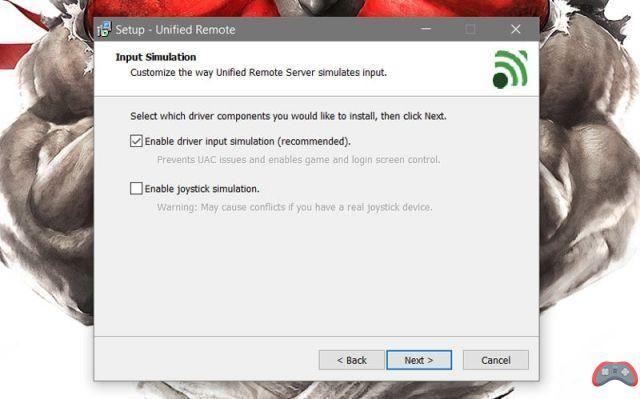Image resolution: width=640 pixels, height=399 pixels.
Task: Click the green Unified Remote logo
Action: (510, 69)
